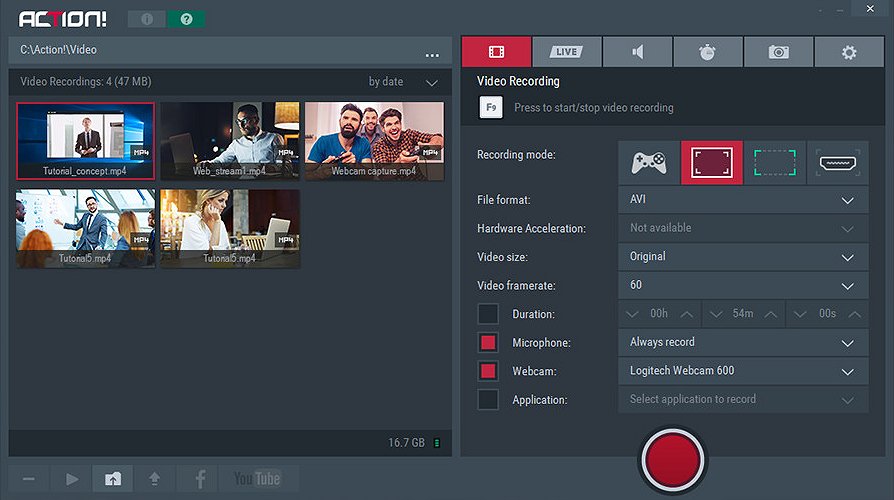Decrease duration seconds value
The height and width of the screenshot is (500, 894).
click(x=800, y=314)
